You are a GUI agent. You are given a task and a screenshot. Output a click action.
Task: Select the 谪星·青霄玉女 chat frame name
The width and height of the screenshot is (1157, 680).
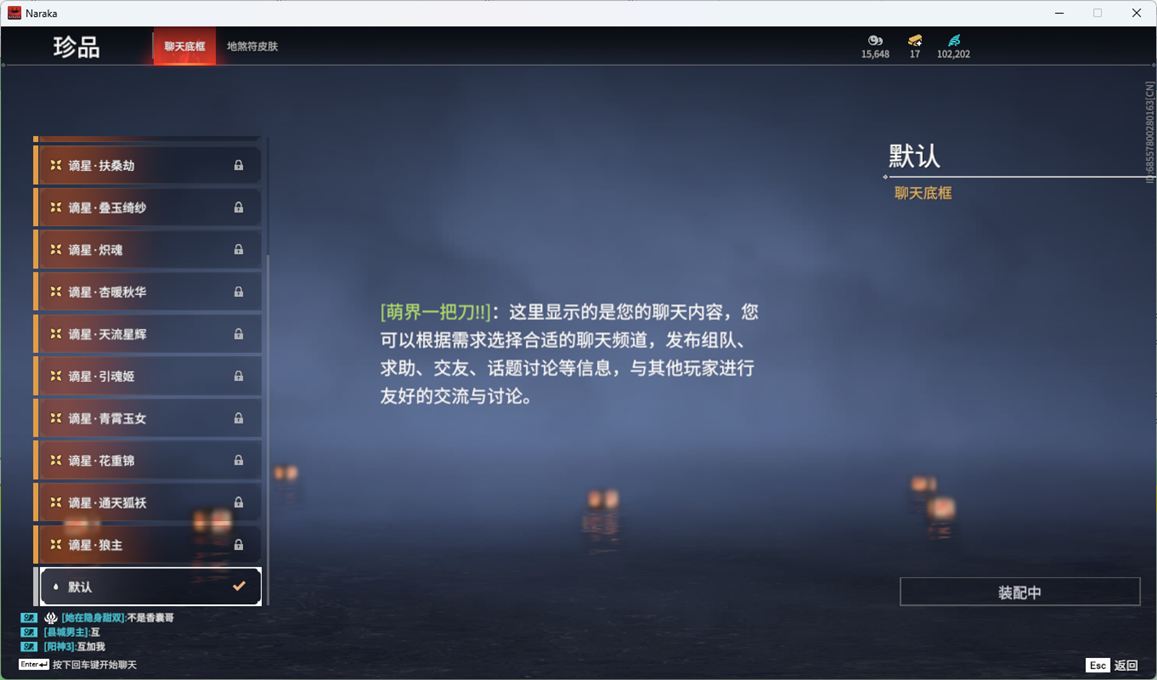point(107,417)
